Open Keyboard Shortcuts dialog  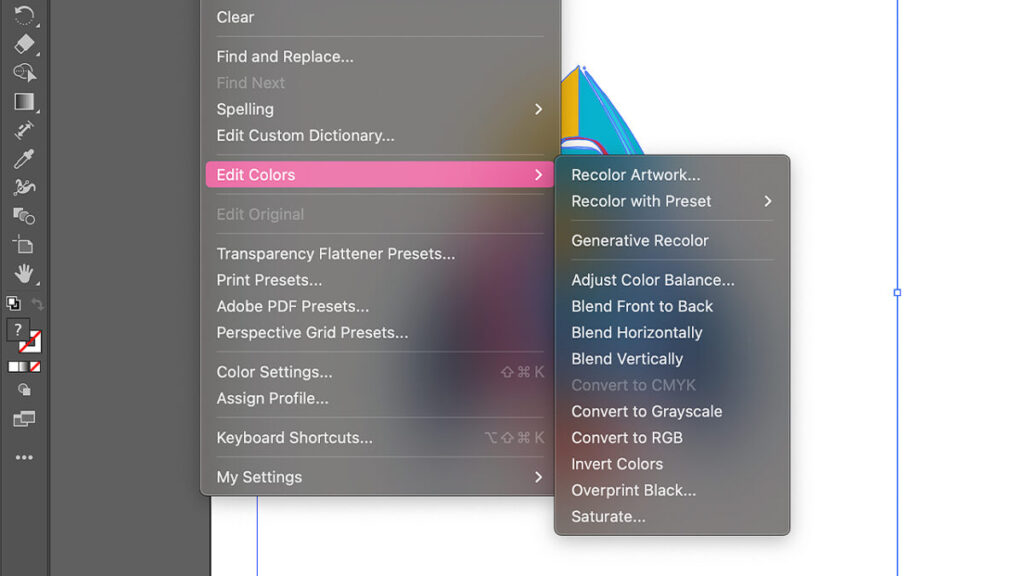pyautogui.click(x=294, y=438)
